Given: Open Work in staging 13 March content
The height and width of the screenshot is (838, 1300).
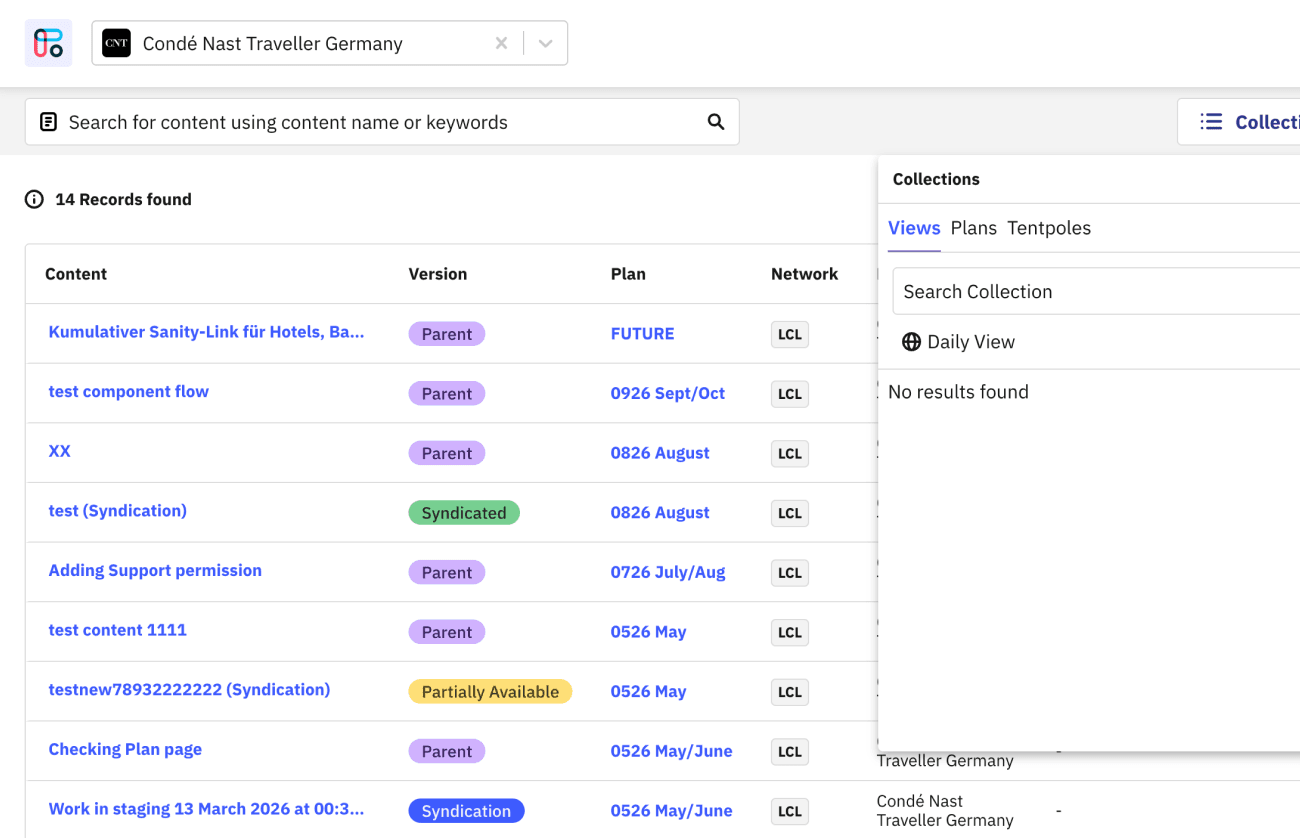Looking at the screenshot, I should pyautogui.click(x=206, y=809).
